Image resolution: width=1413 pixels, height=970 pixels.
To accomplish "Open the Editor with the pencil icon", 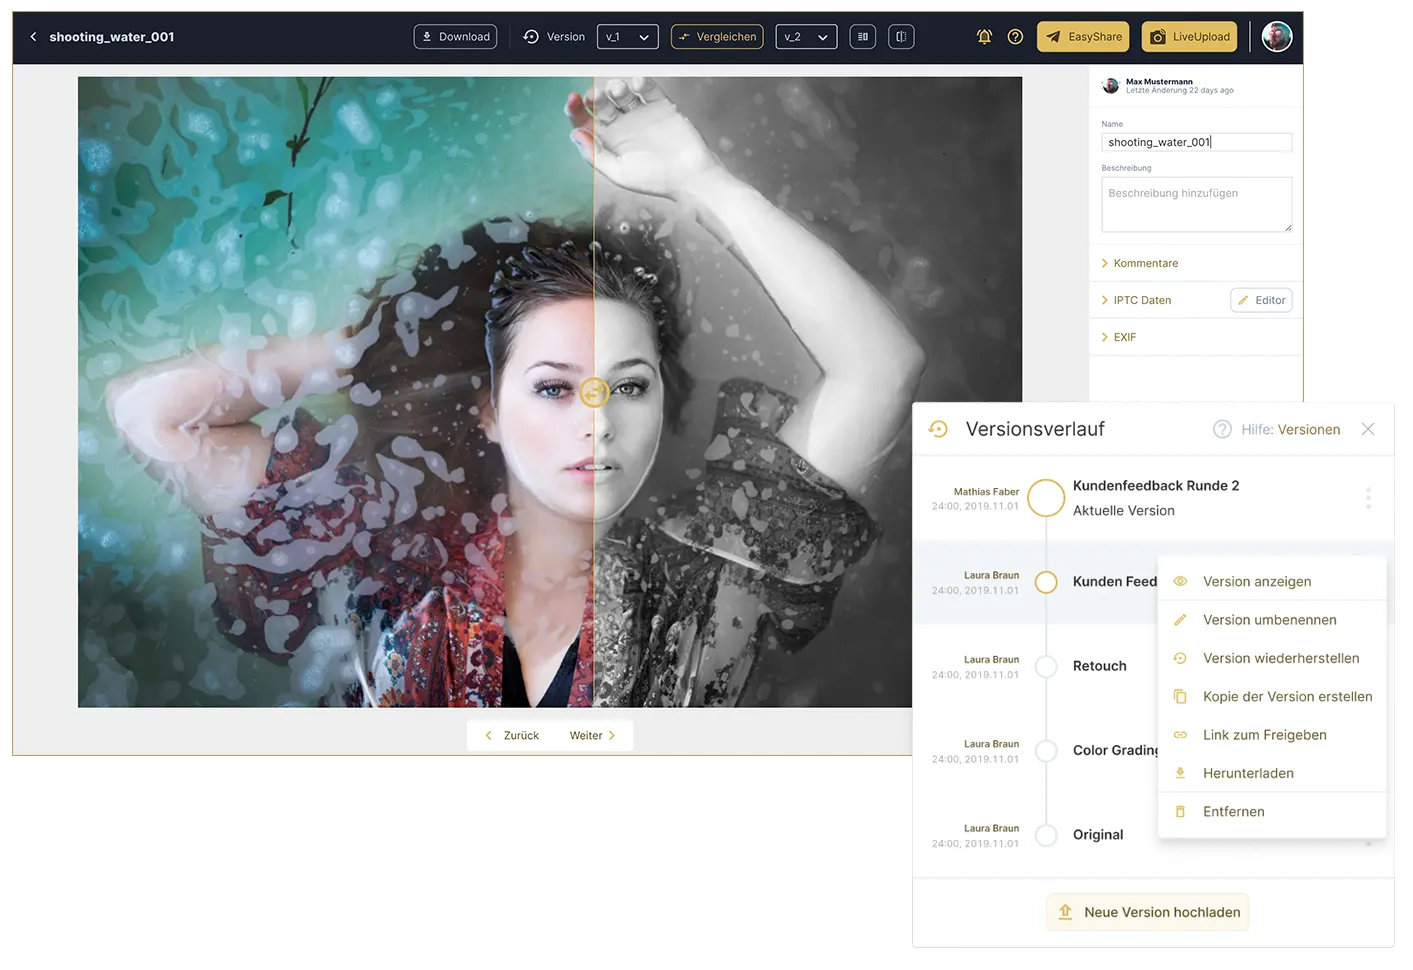I will point(1261,299).
